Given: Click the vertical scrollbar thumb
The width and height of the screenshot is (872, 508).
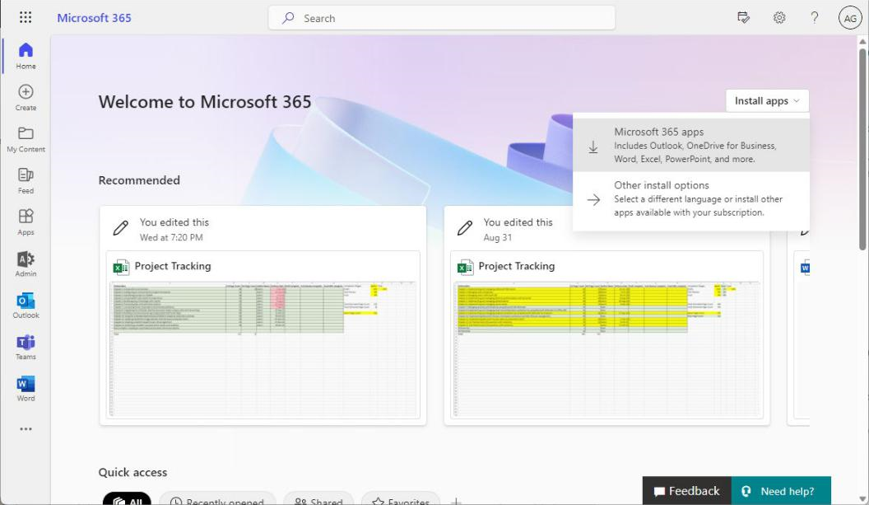Looking at the screenshot, I should click(x=863, y=149).
